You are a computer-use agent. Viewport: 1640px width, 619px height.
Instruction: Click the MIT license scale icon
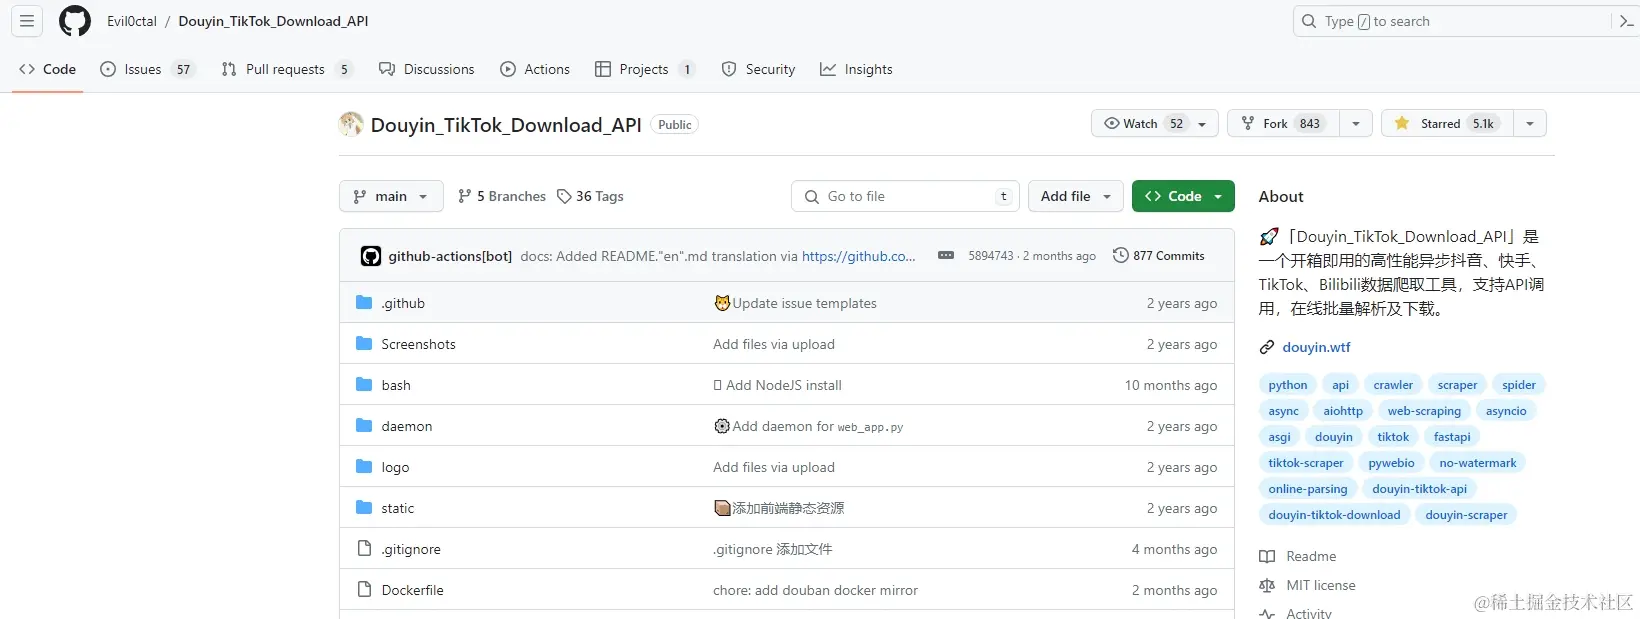click(1267, 585)
